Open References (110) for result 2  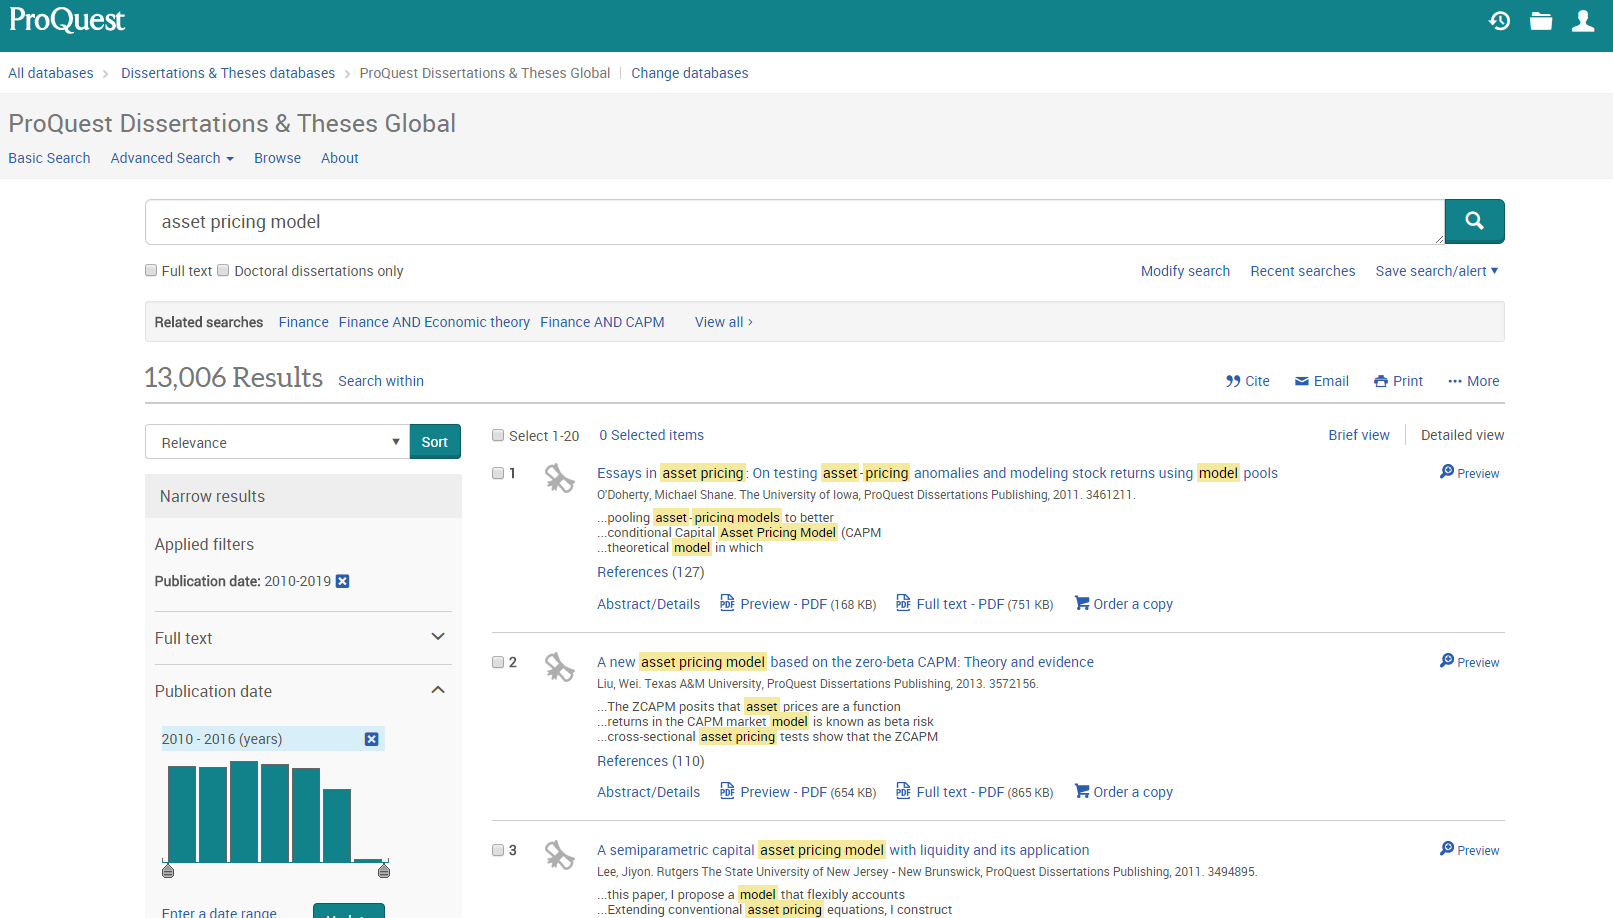pos(651,761)
